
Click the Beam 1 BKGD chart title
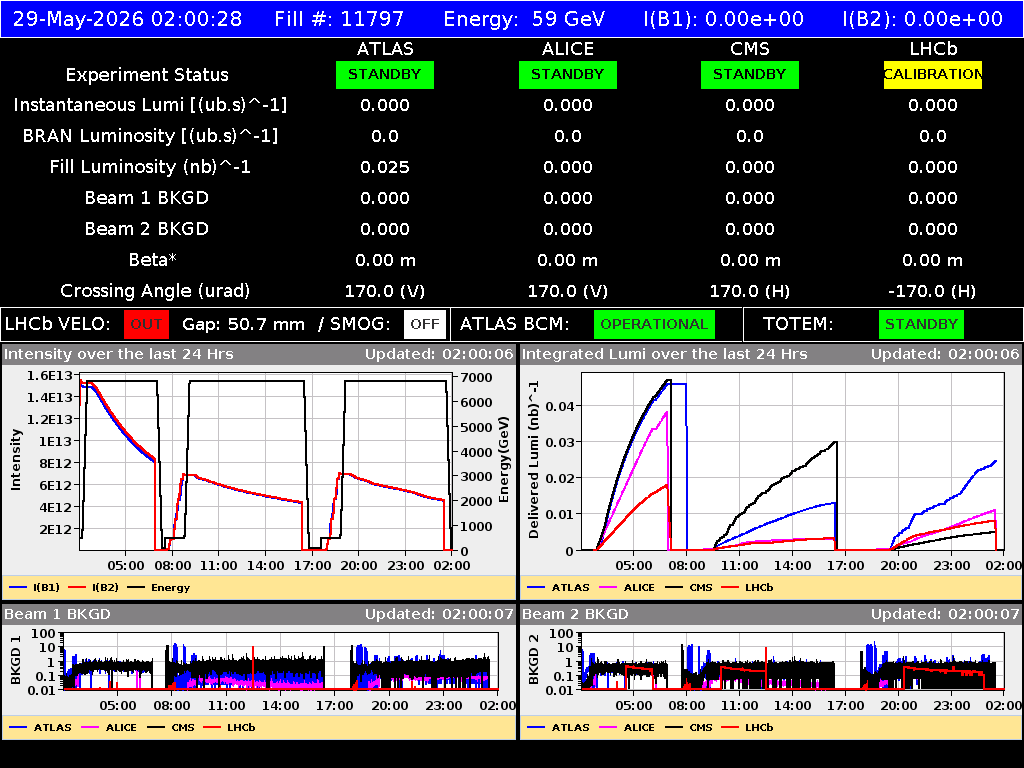pos(57,615)
